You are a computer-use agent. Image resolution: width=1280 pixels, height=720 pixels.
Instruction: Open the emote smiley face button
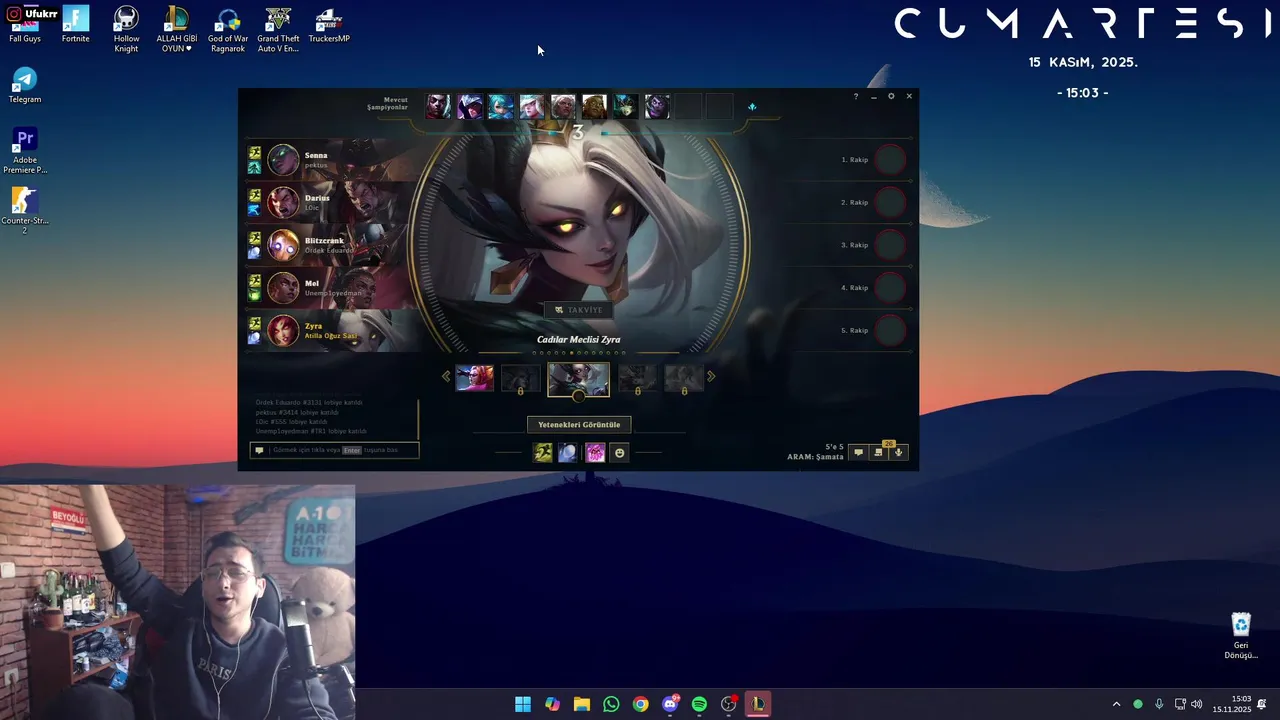619,453
